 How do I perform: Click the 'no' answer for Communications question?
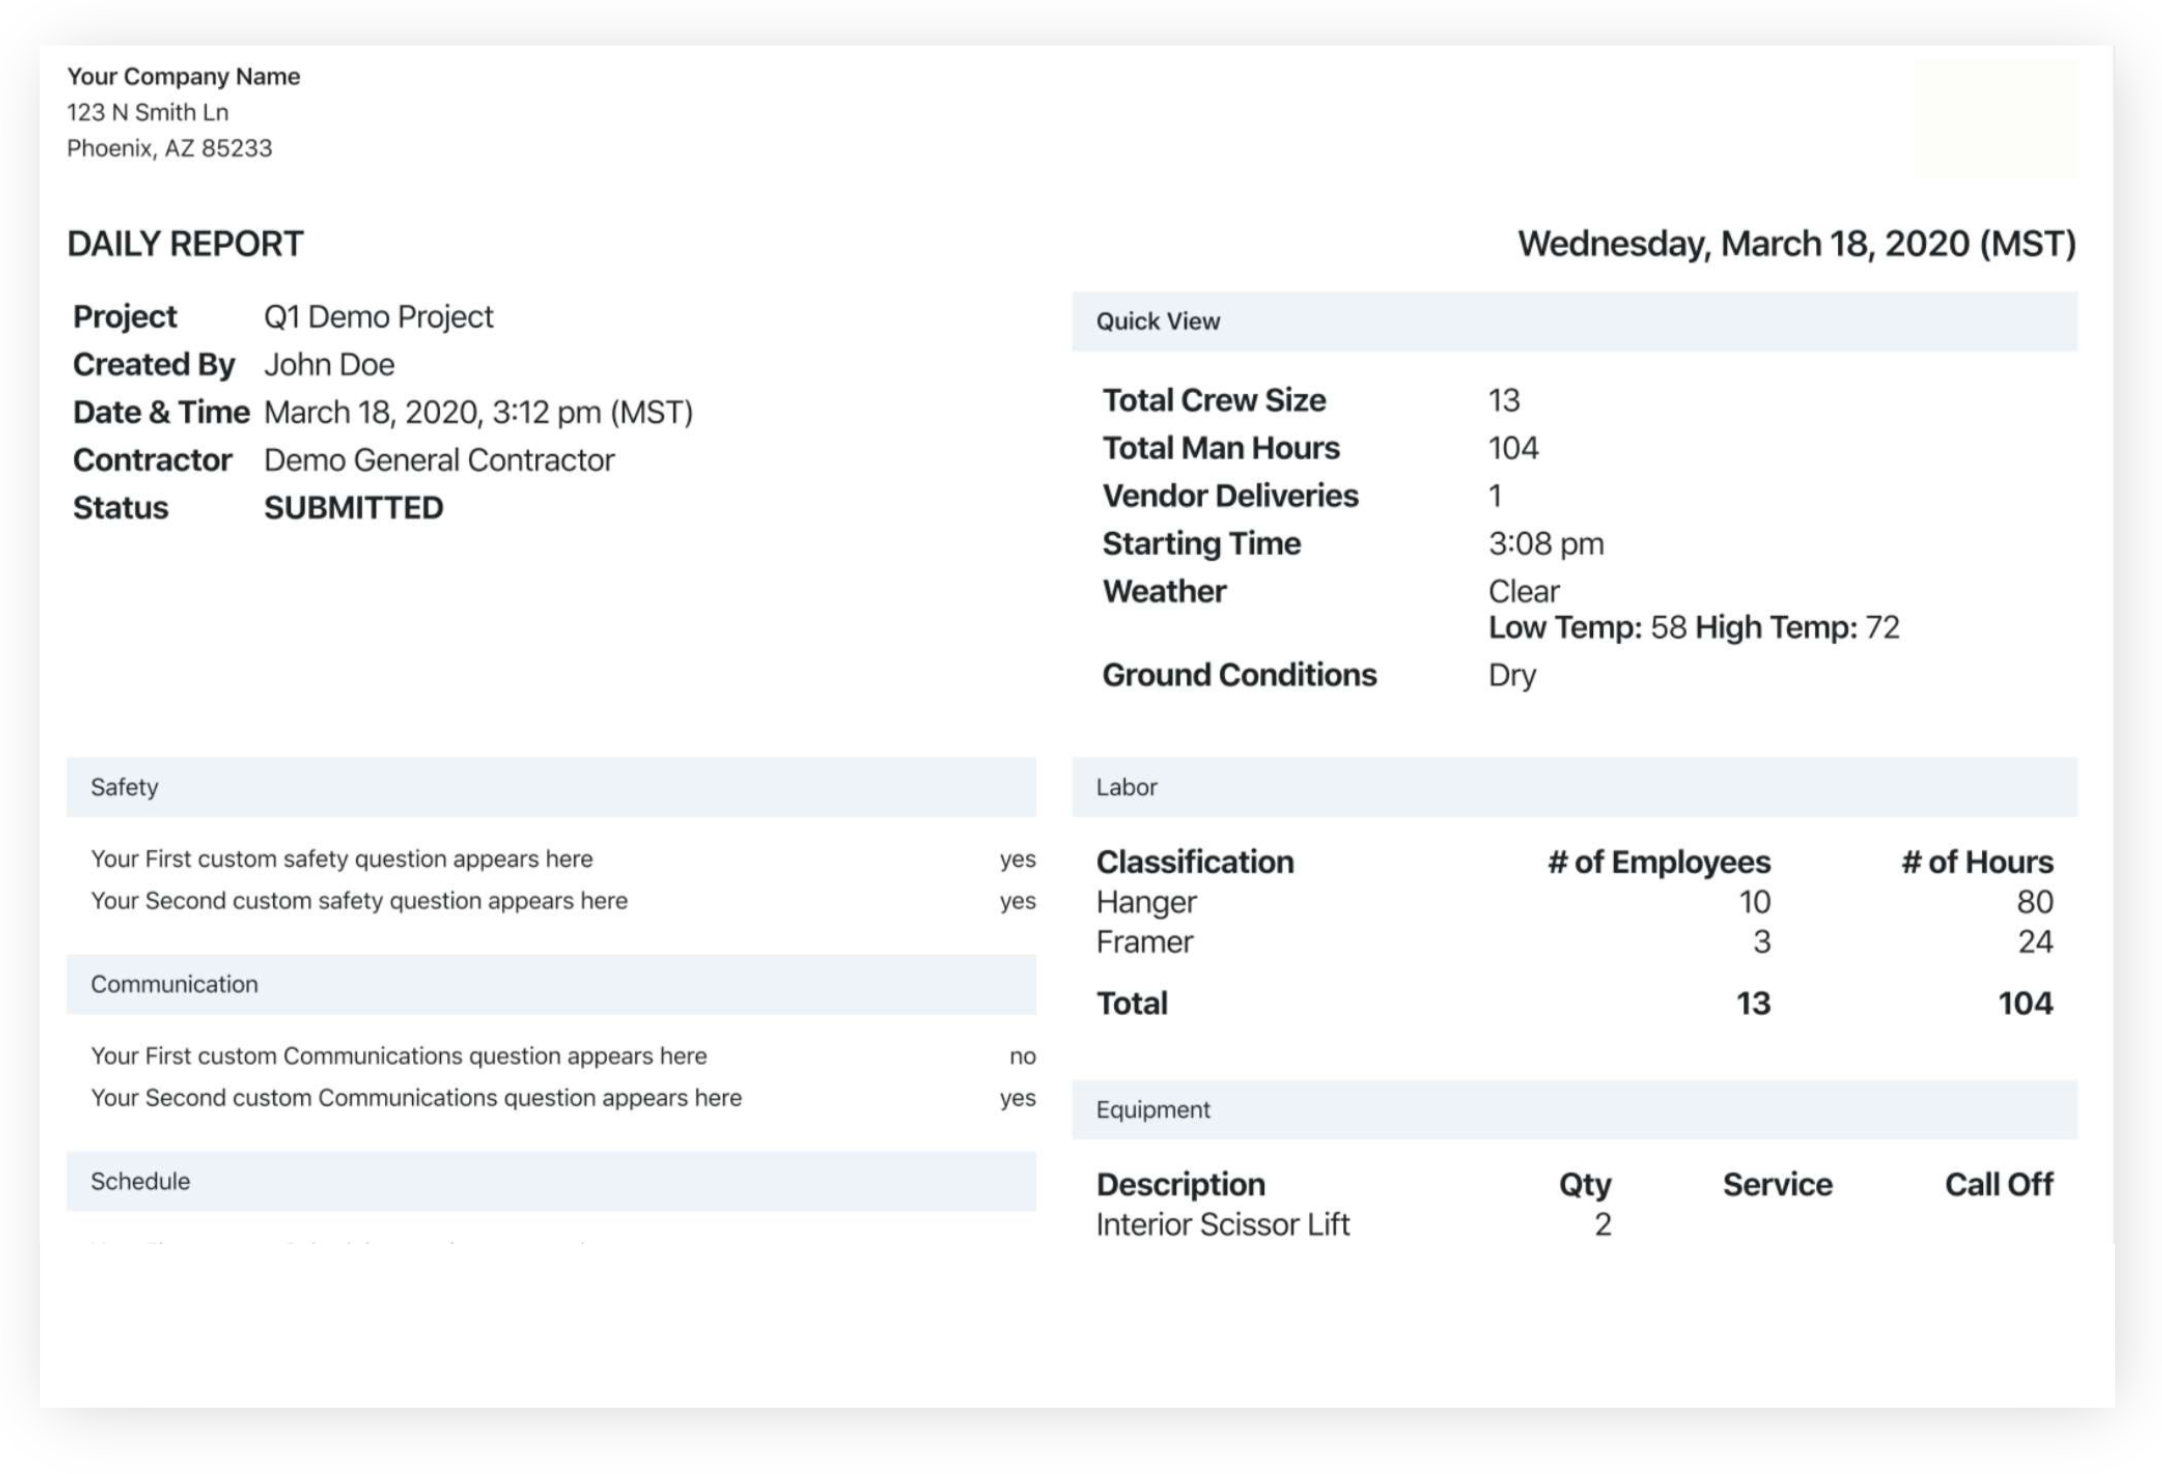(1022, 1056)
